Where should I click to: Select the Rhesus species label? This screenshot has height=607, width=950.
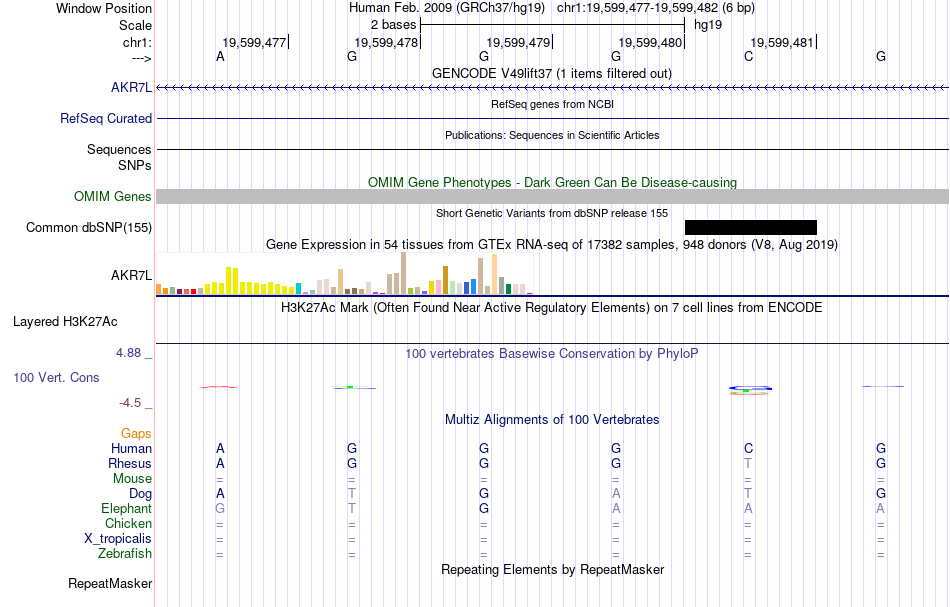130,464
